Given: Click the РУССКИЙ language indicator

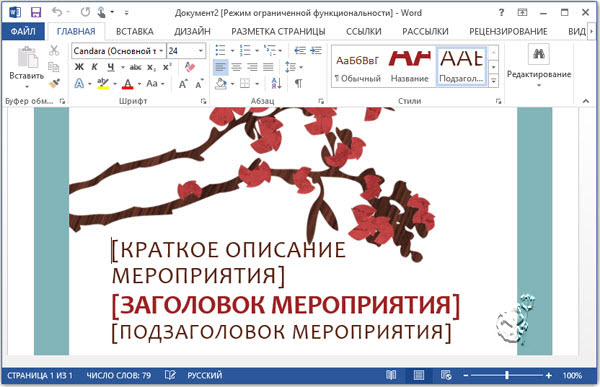Looking at the screenshot, I should tap(205, 376).
